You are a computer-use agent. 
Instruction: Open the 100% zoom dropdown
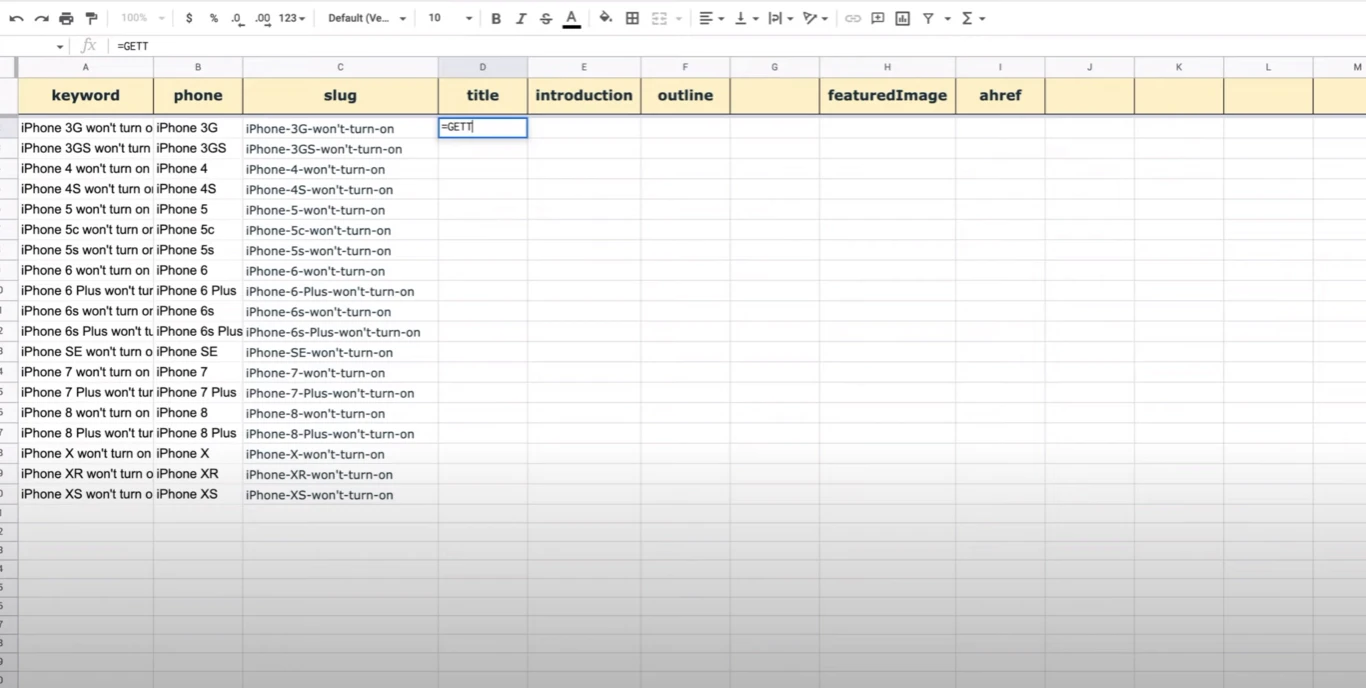(x=142, y=18)
